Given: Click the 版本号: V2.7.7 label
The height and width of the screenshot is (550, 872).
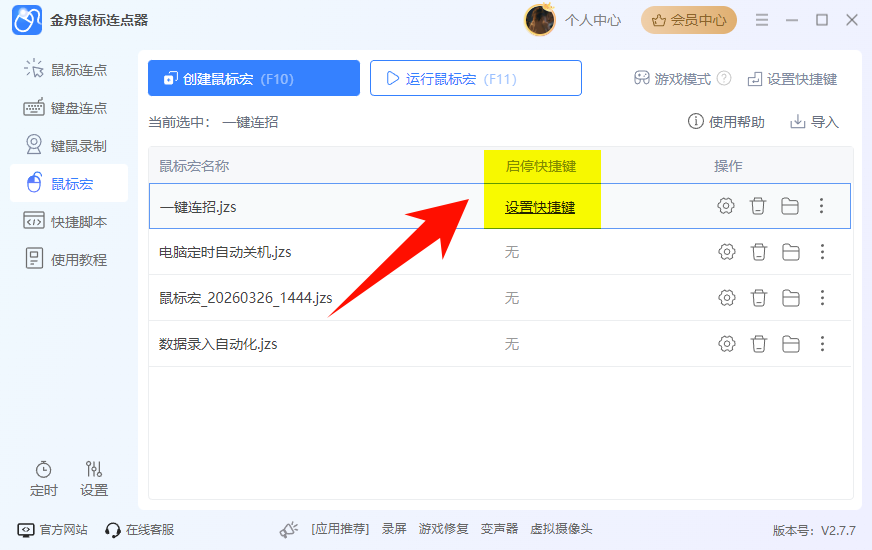Looking at the screenshot, I should point(814,531).
